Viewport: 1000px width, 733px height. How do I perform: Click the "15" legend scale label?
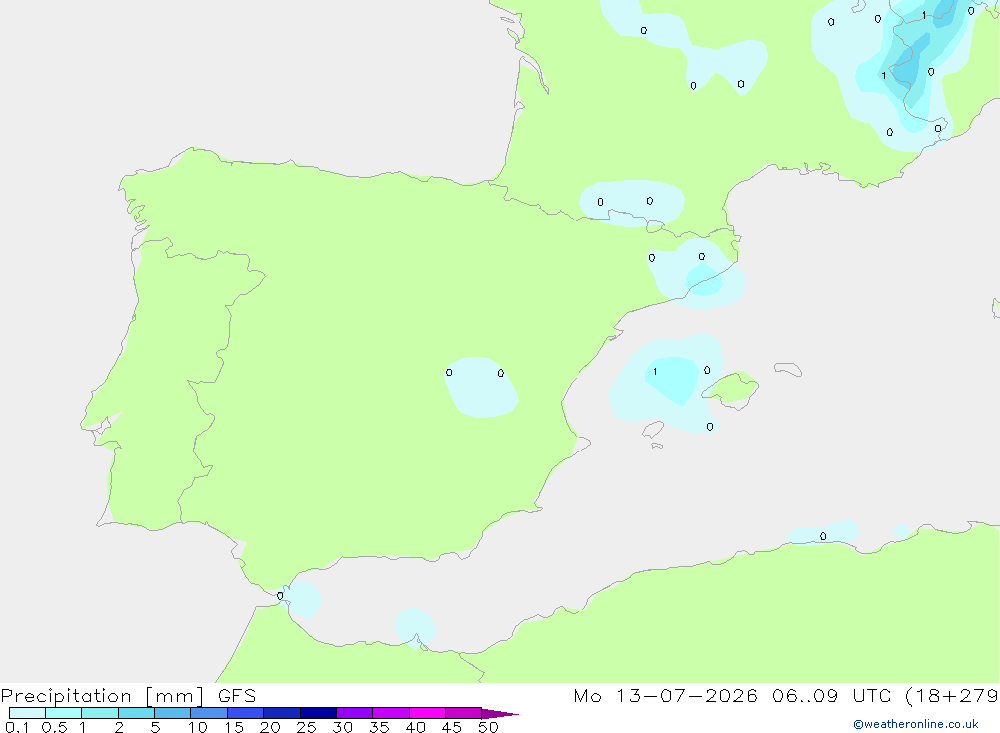tap(234, 727)
